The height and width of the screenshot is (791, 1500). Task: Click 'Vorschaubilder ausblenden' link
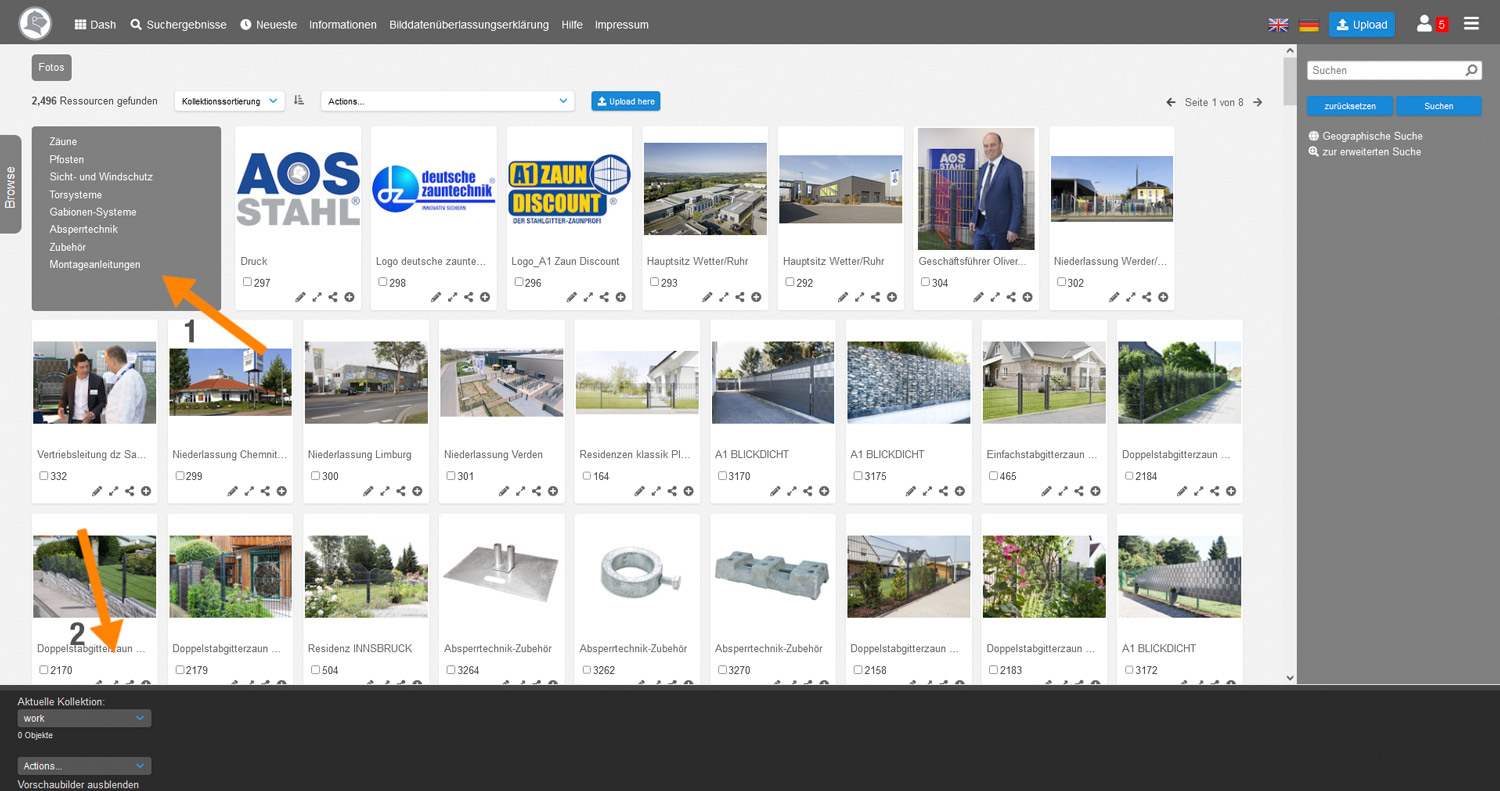78,785
